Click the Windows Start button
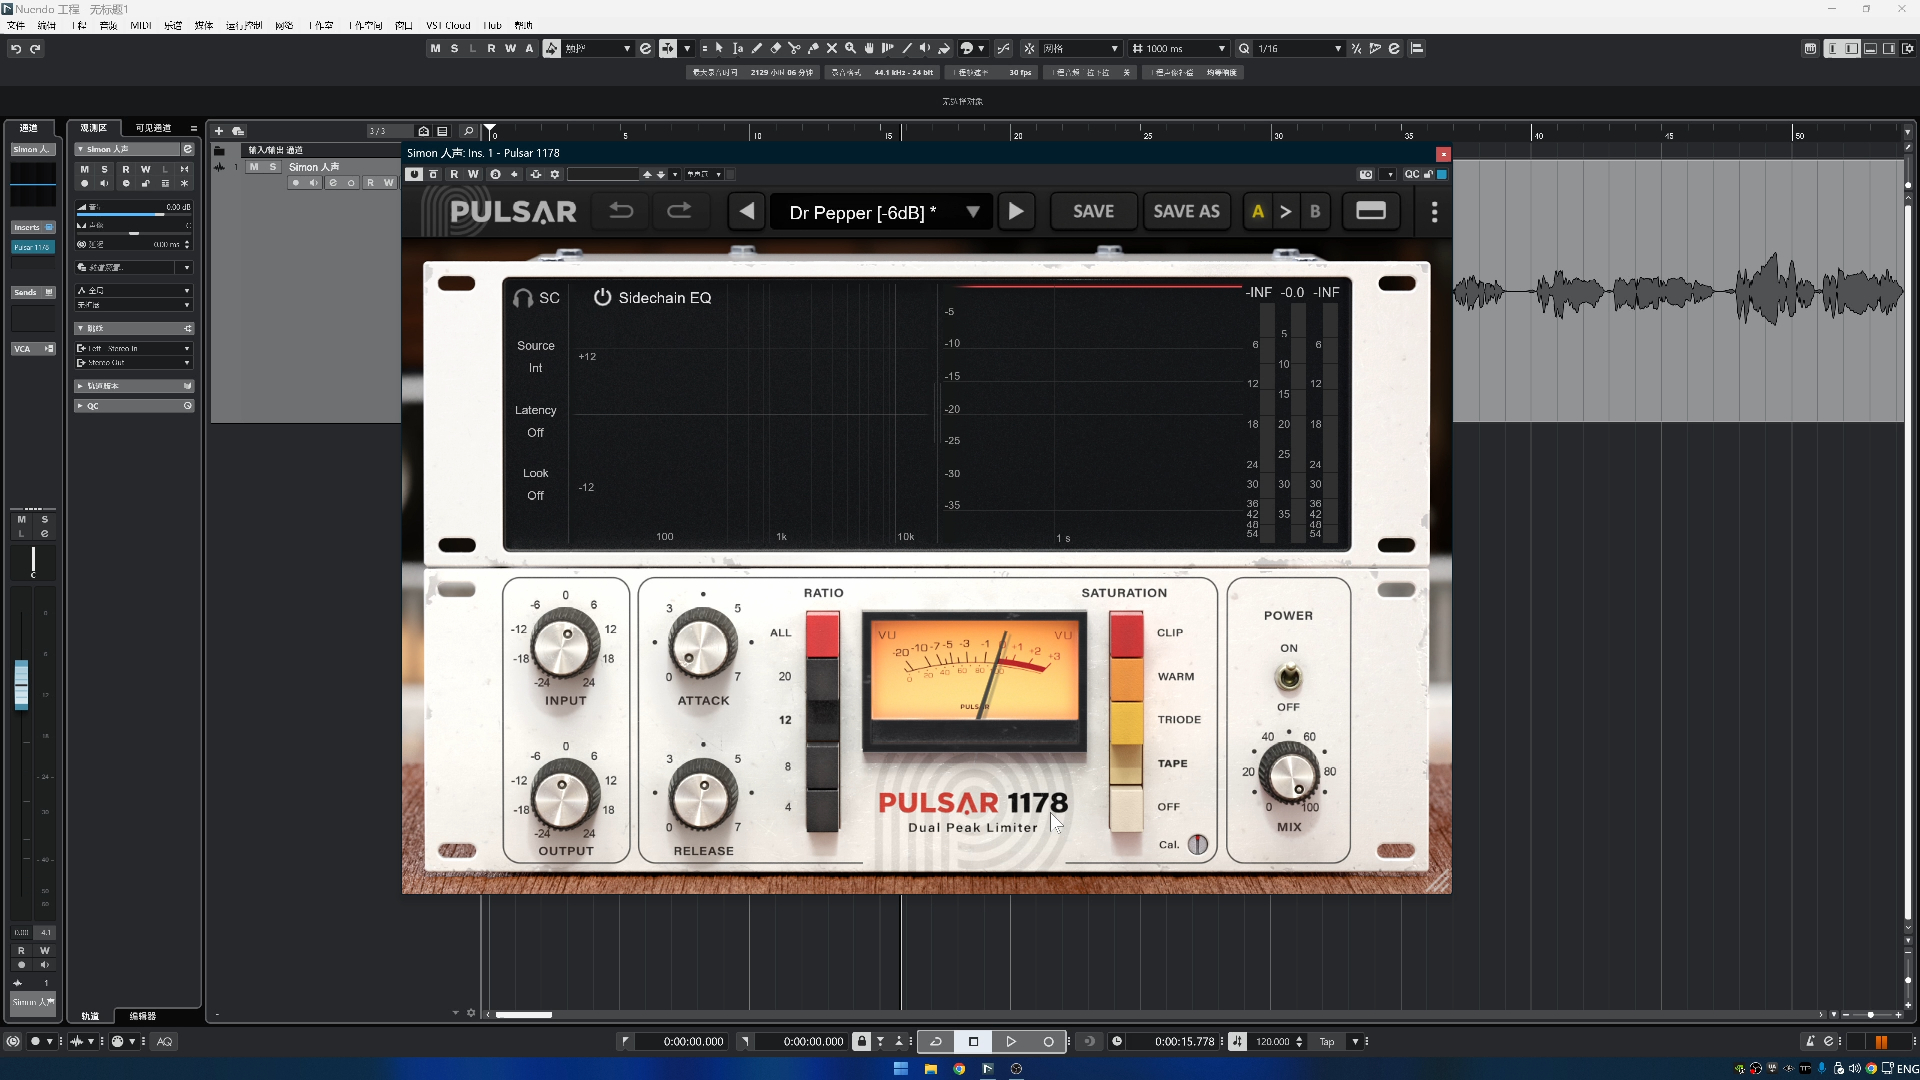 pyautogui.click(x=901, y=1069)
